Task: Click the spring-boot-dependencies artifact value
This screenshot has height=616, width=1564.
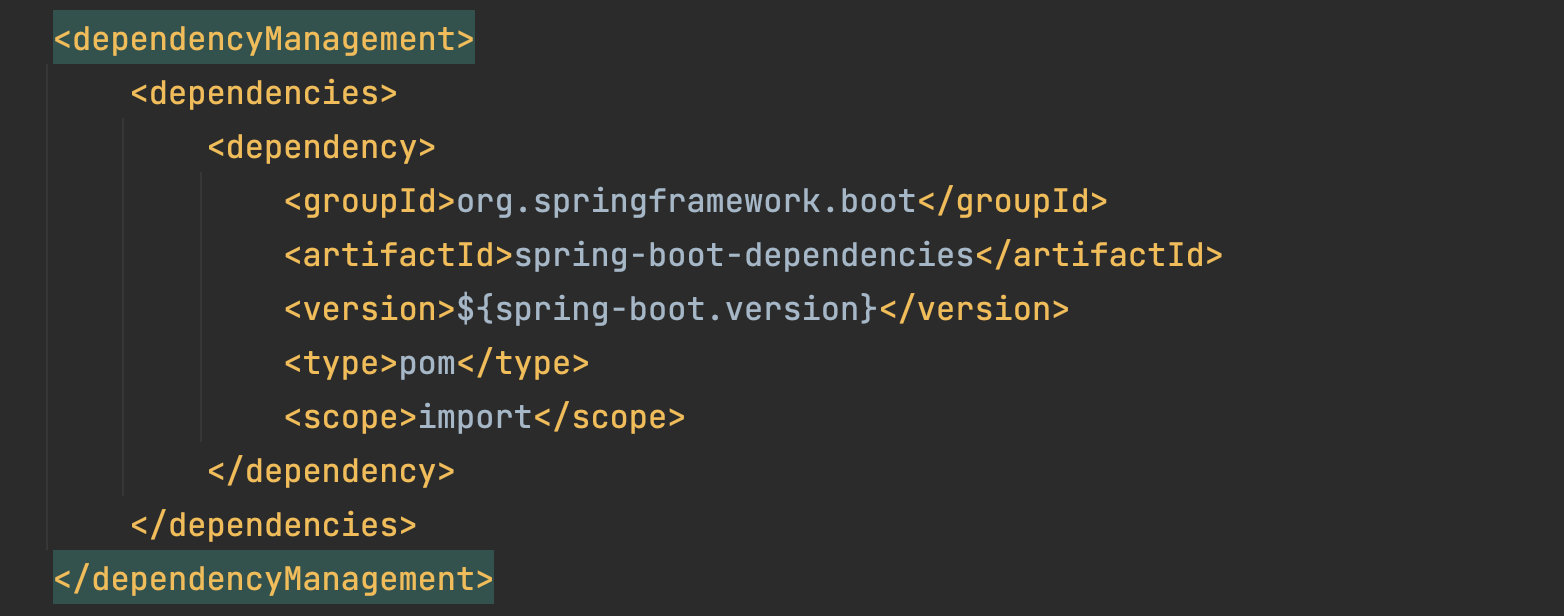Action: pos(744,255)
